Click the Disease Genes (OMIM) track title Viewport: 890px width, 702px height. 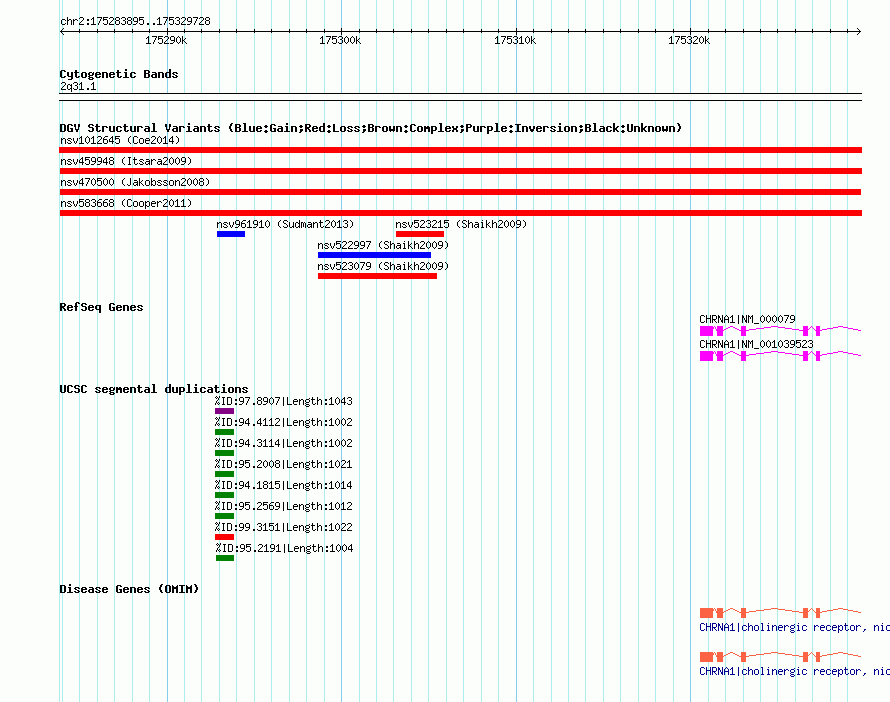(x=129, y=589)
